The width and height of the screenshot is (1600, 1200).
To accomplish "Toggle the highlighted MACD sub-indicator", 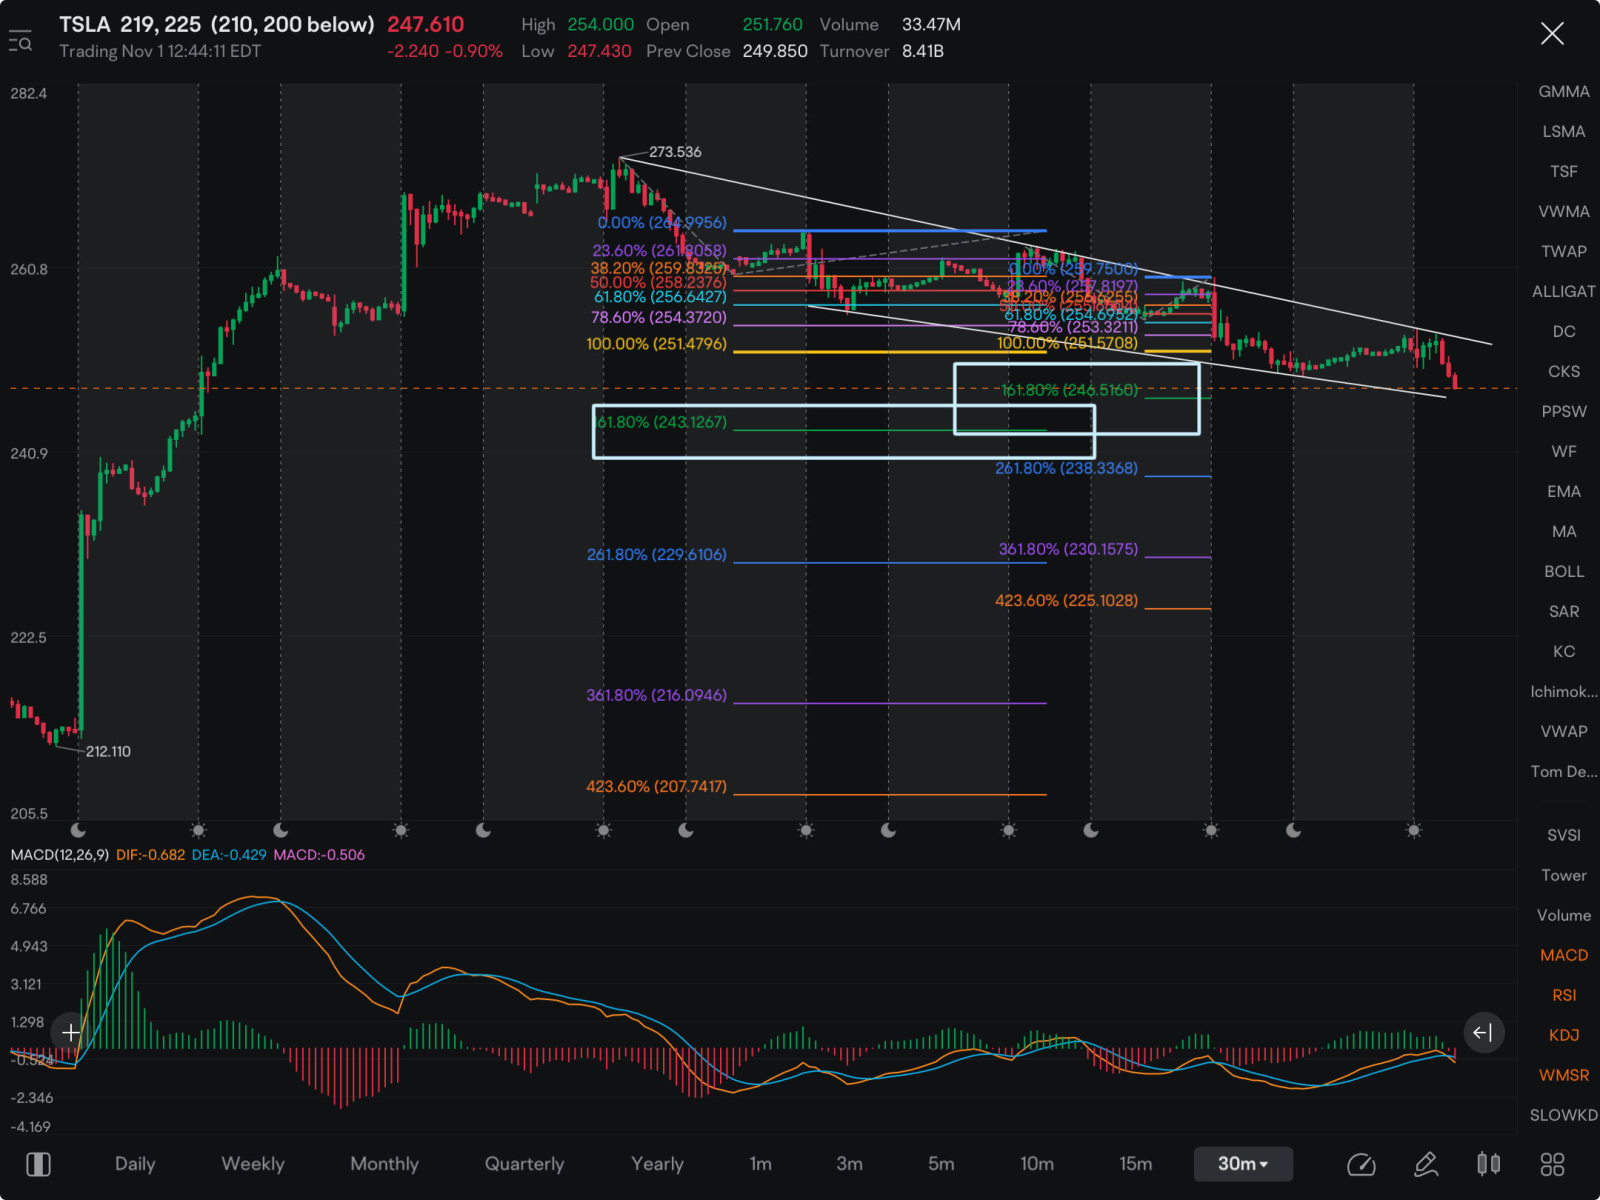I will (x=1564, y=956).
